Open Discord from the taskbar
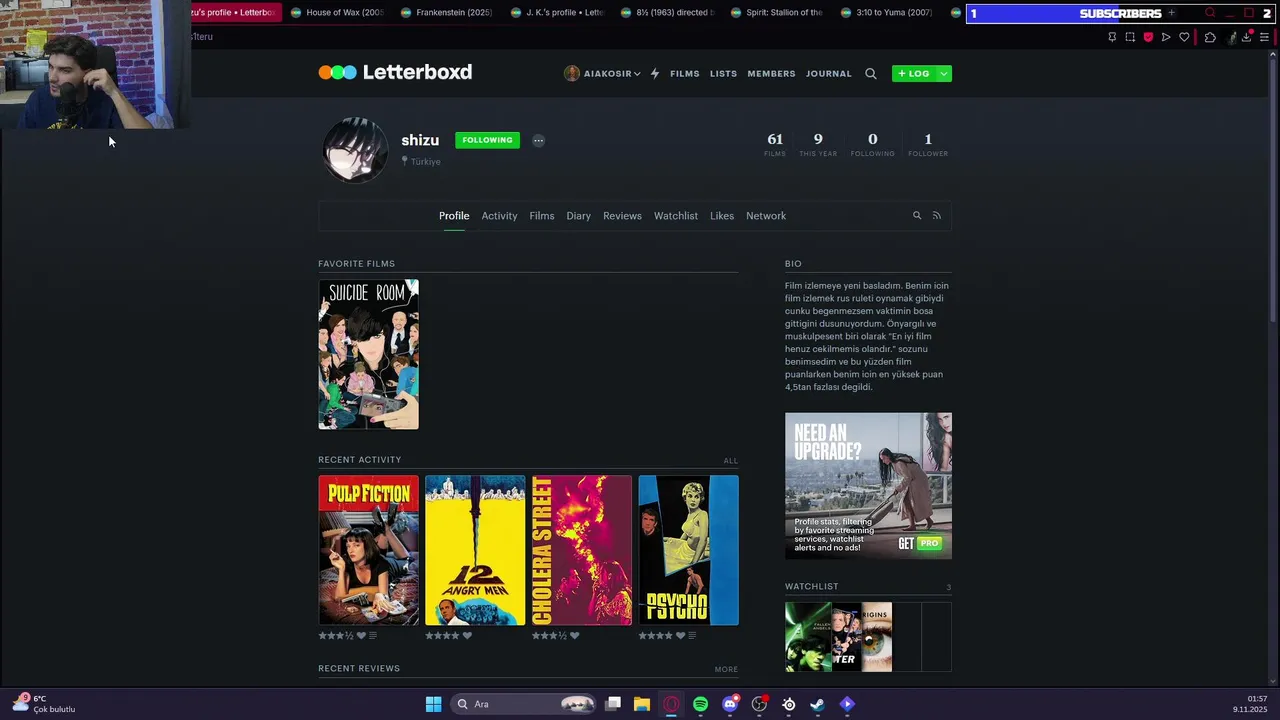Image resolution: width=1280 pixels, height=720 pixels. (730, 704)
